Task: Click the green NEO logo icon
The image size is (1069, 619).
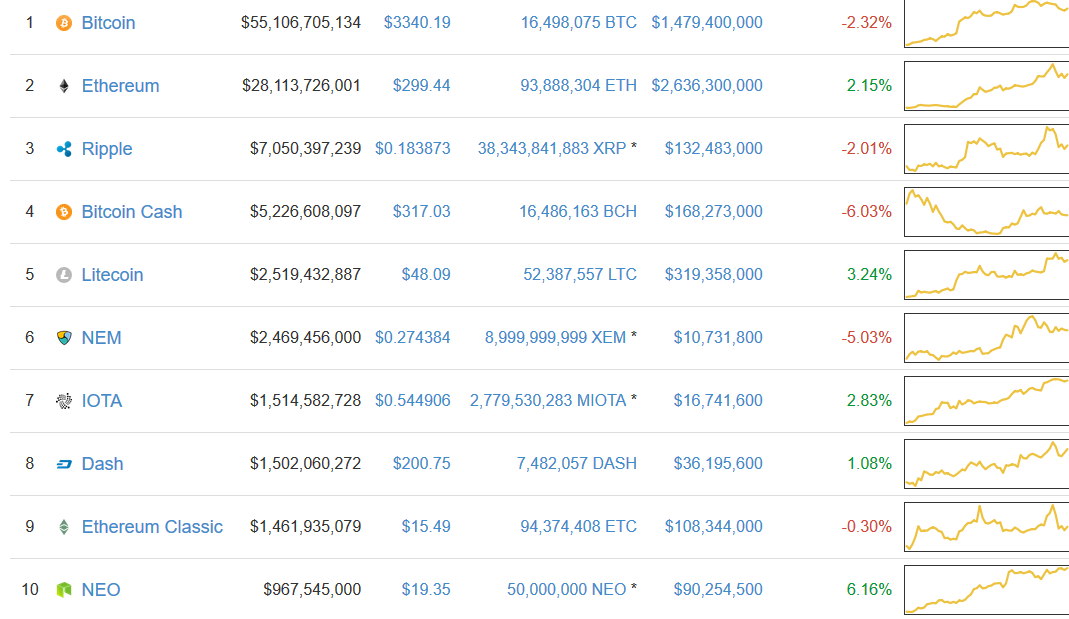Action: click(x=64, y=590)
